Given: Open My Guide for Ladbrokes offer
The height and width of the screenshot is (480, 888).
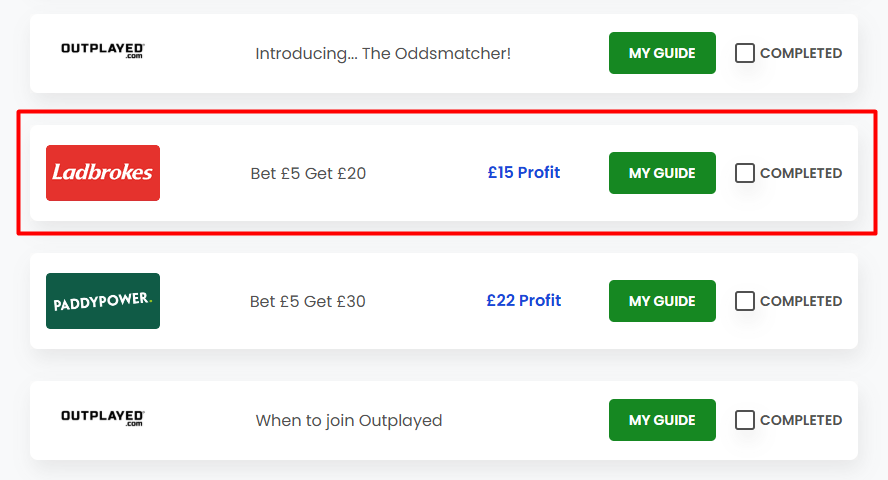Looking at the screenshot, I should tap(662, 173).
